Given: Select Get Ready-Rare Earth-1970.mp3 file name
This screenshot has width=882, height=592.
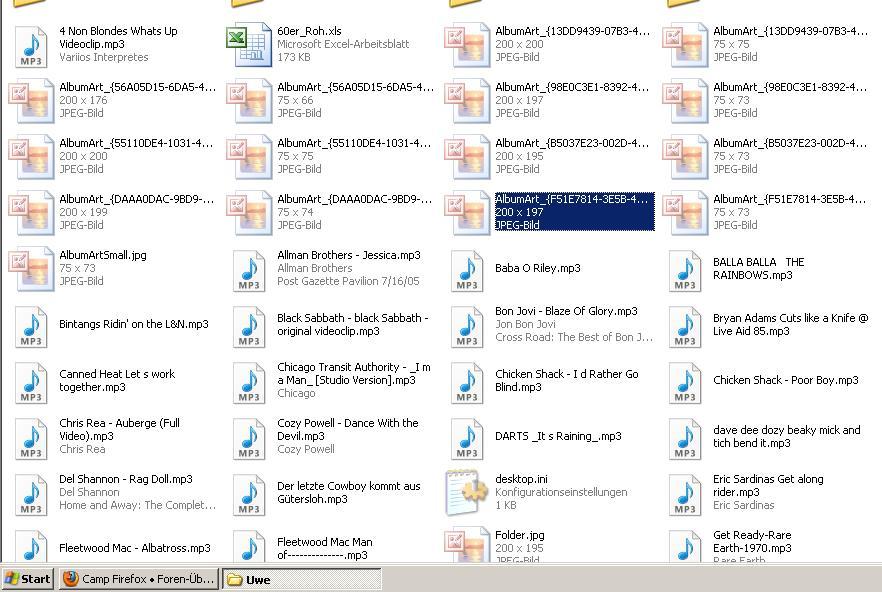Looking at the screenshot, I should point(752,541).
